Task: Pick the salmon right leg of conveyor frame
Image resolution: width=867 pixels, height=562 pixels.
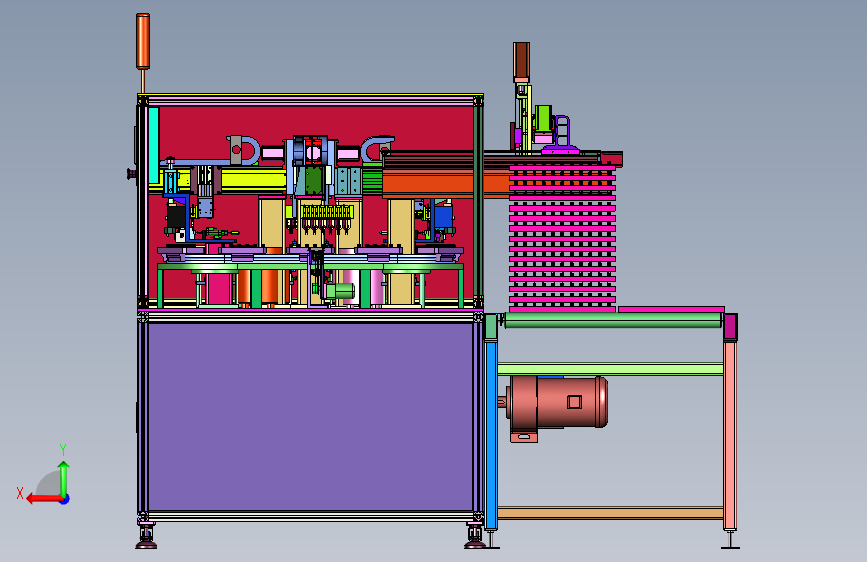Action: coord(730,435)
